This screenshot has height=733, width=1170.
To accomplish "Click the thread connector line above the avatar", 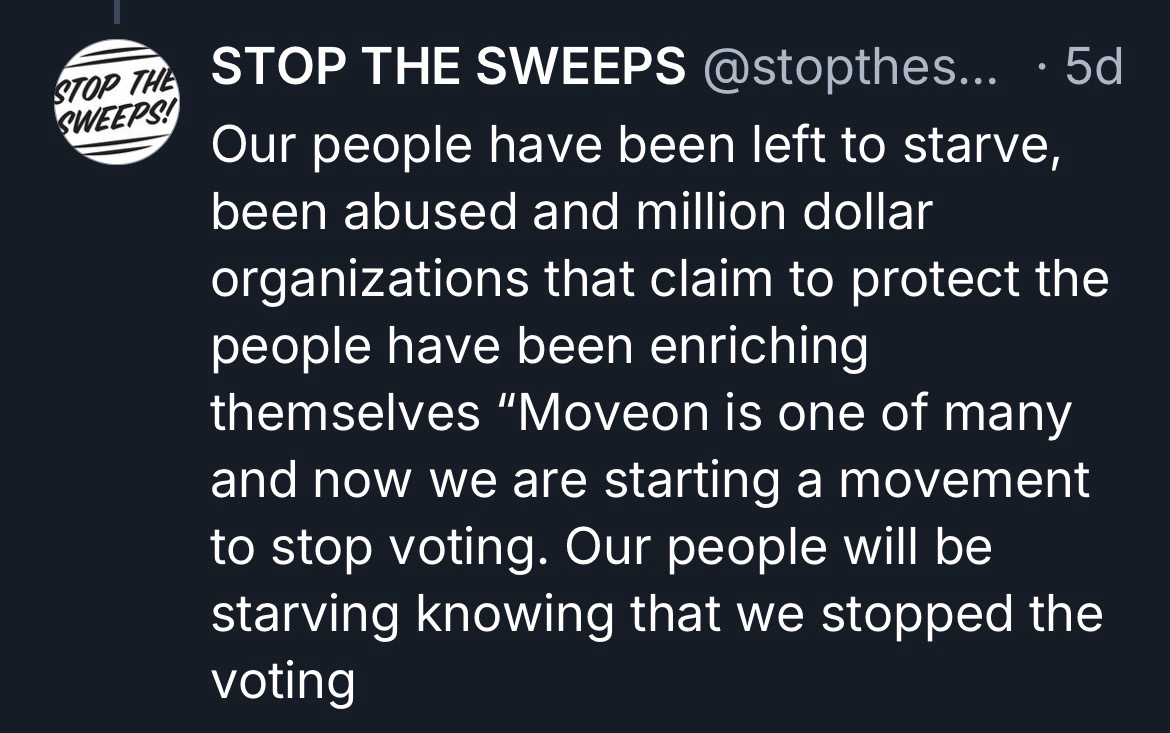I will (116, 10).
